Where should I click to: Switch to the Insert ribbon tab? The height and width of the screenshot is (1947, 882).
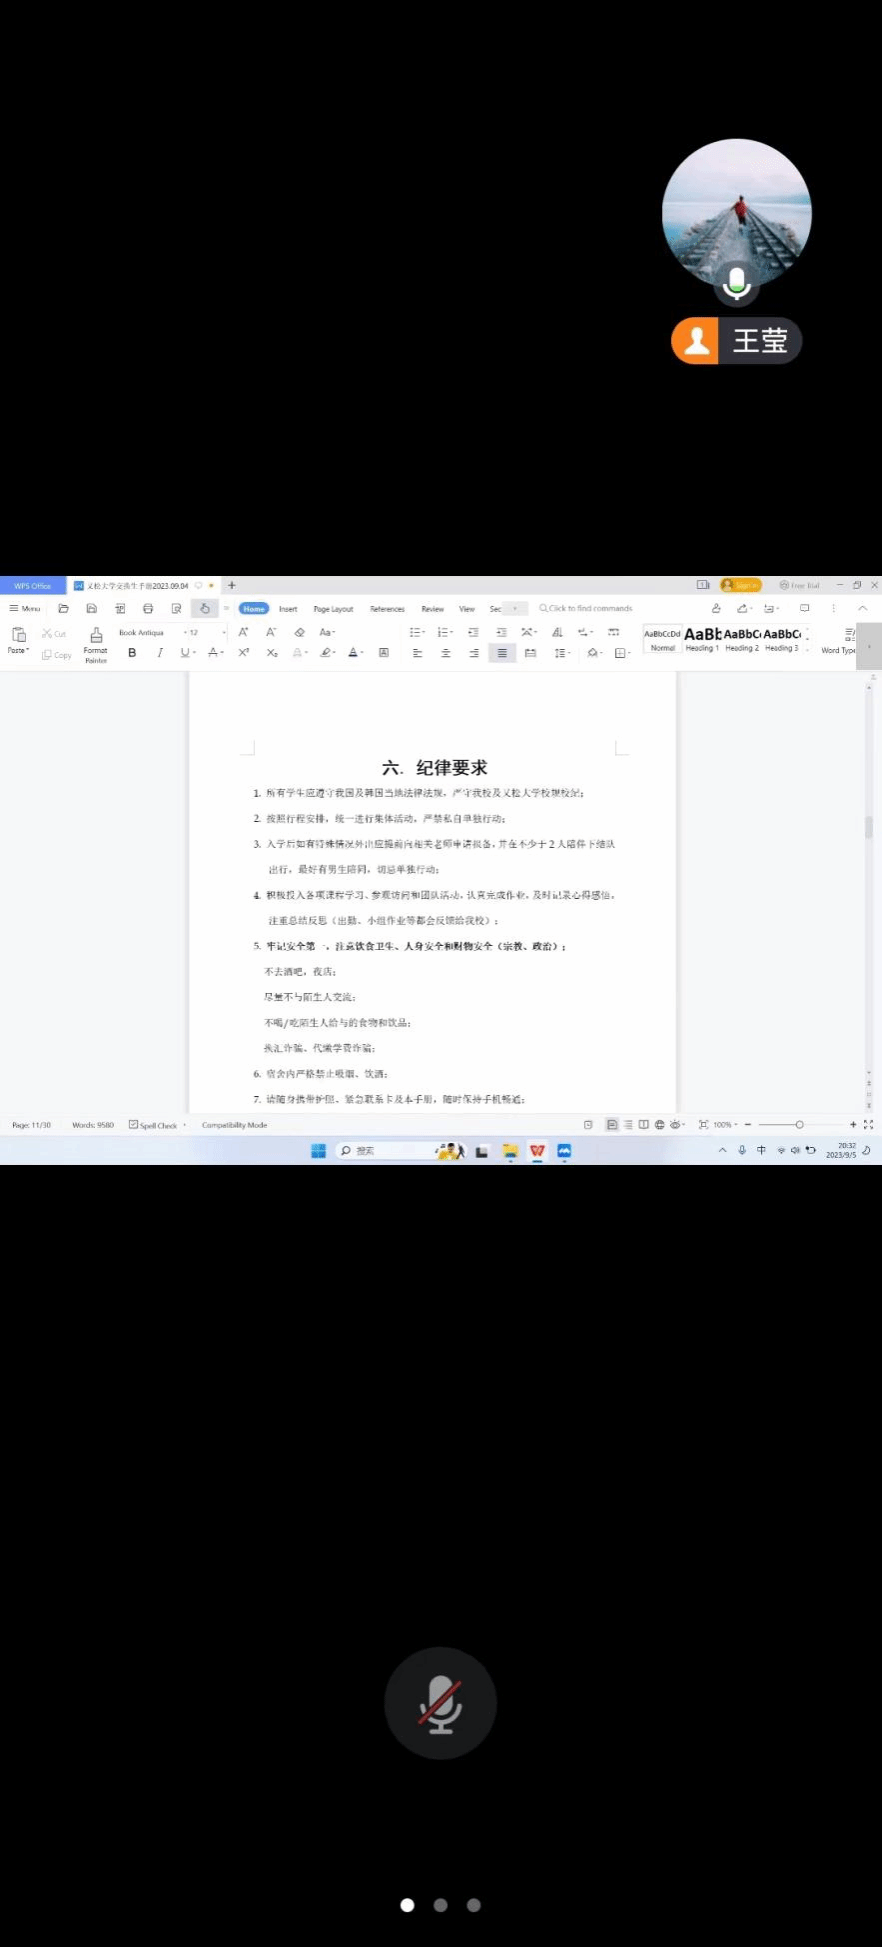point(288,608)
